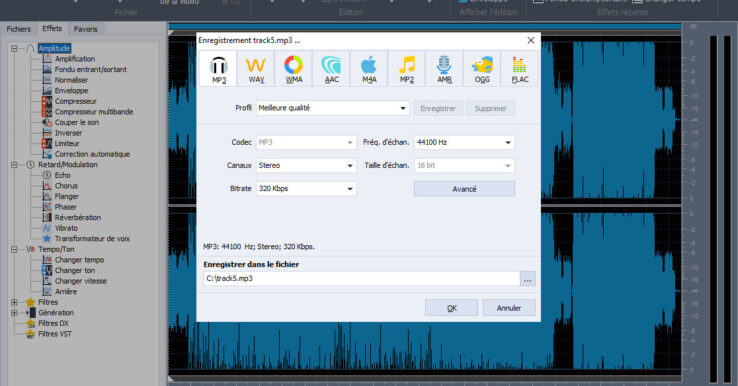The width and height of the screenshot is (738, 386).
Task: Open the Fréq. d'échan. dropdown
Action: click(464, 142)
